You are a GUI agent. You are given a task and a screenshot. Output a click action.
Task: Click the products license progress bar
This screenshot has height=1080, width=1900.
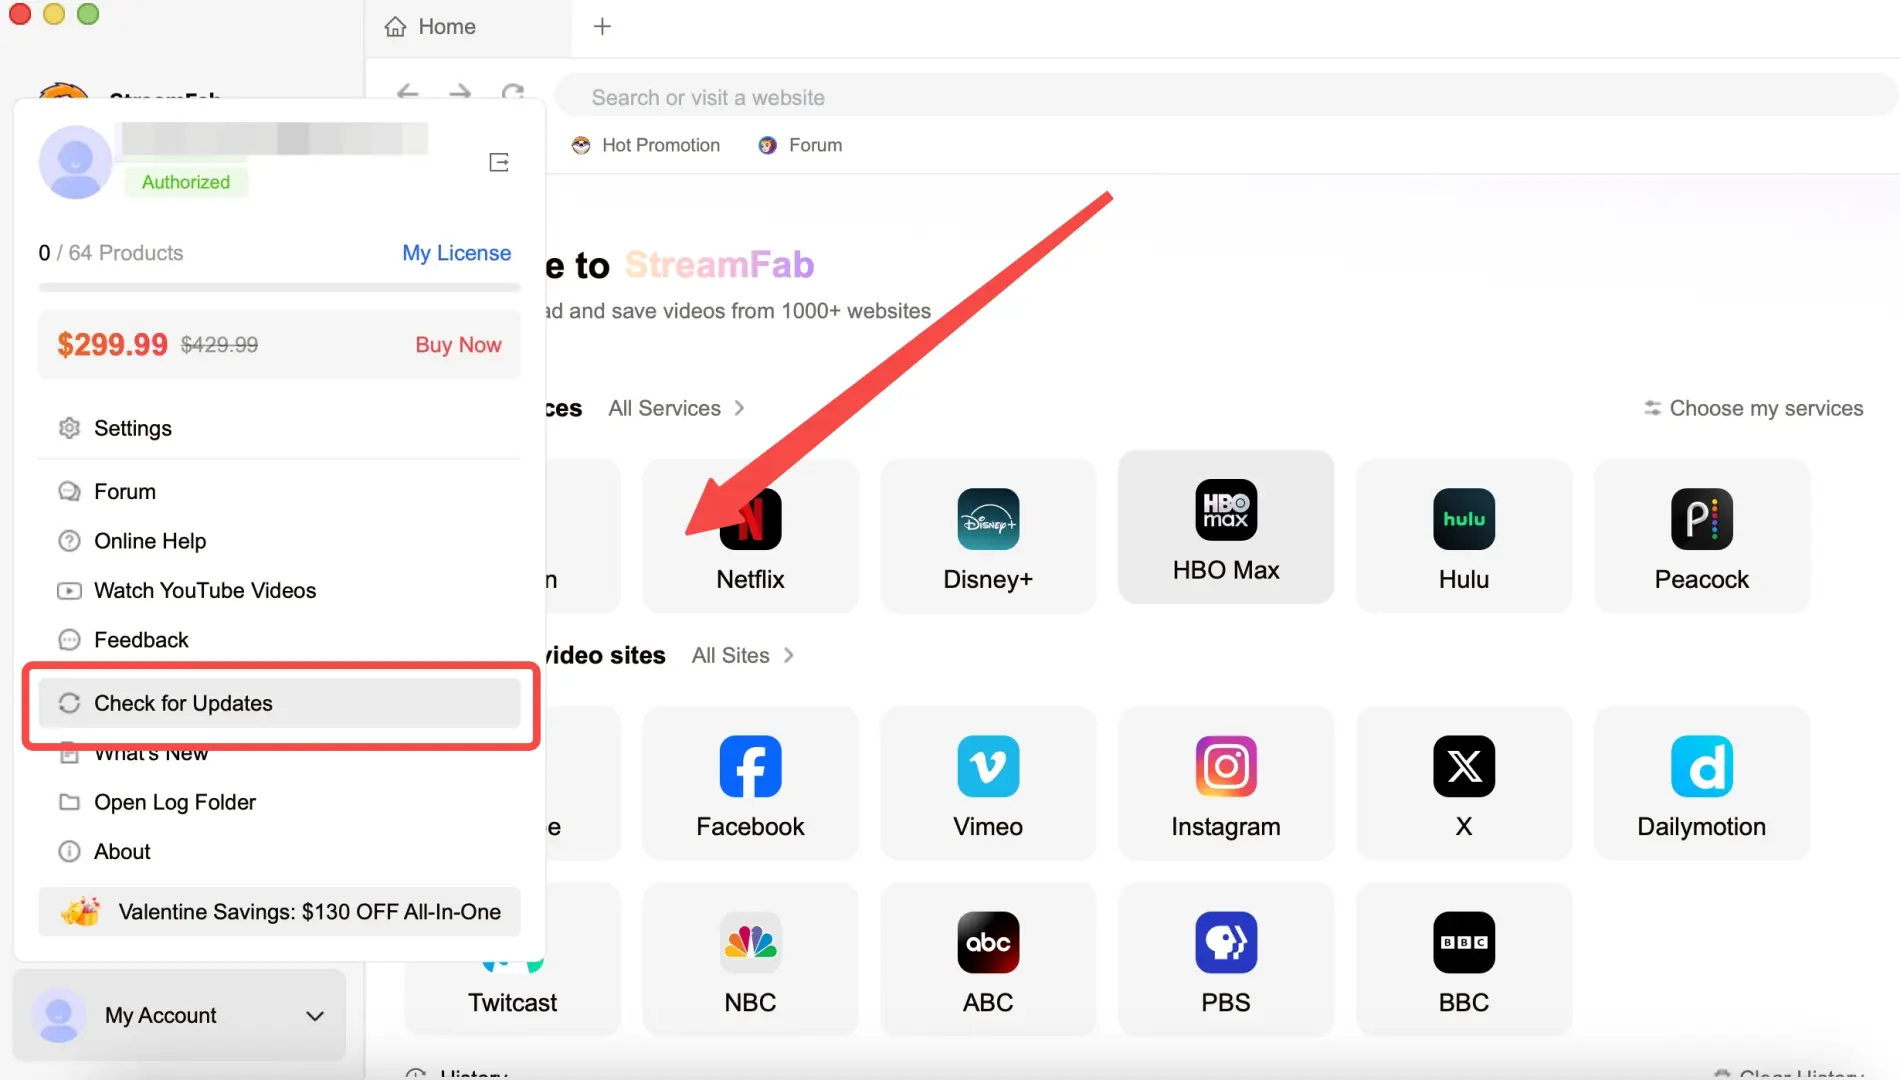click(x=279, y=287)
